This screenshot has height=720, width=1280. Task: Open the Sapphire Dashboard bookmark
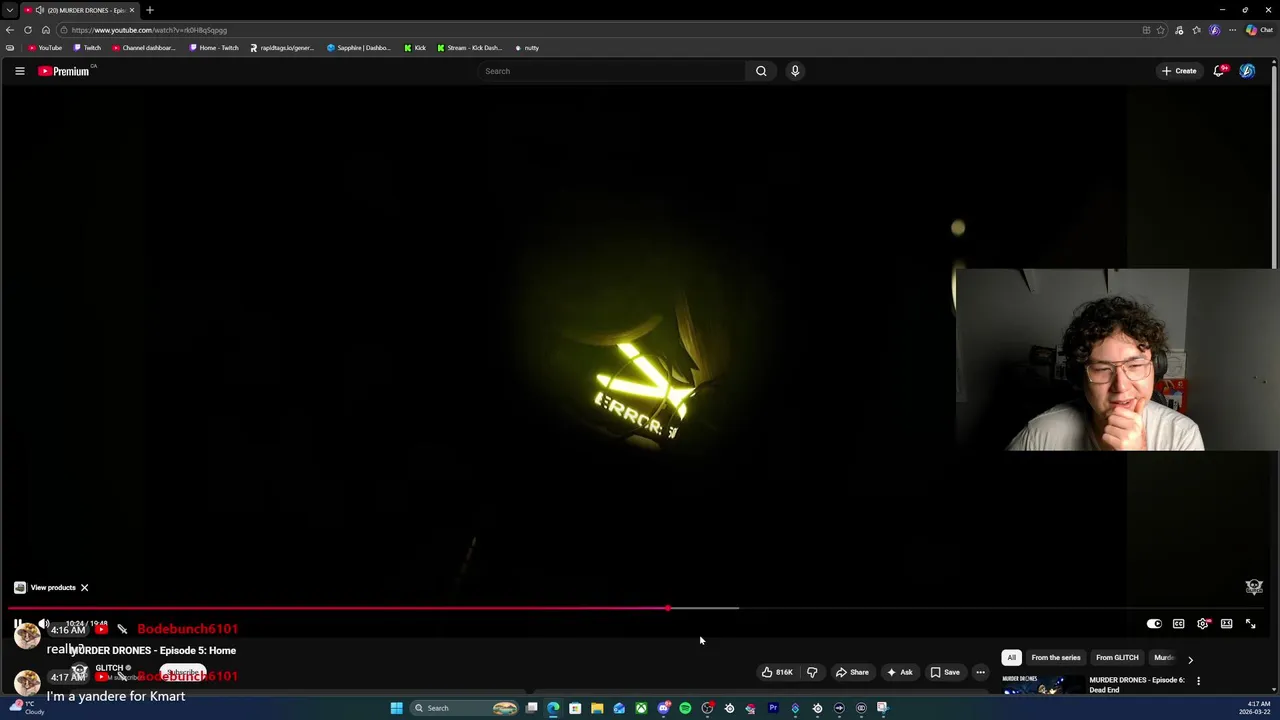(x=359, y=48)
